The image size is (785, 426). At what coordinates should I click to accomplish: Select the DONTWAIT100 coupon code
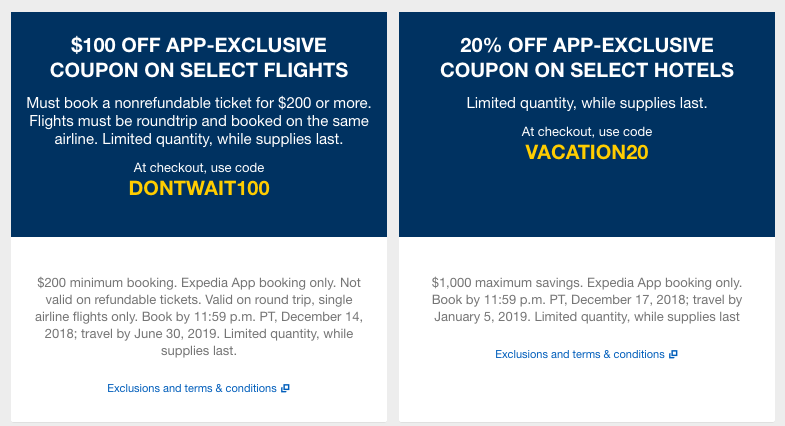pyautogui.click(x=199, y=188)
